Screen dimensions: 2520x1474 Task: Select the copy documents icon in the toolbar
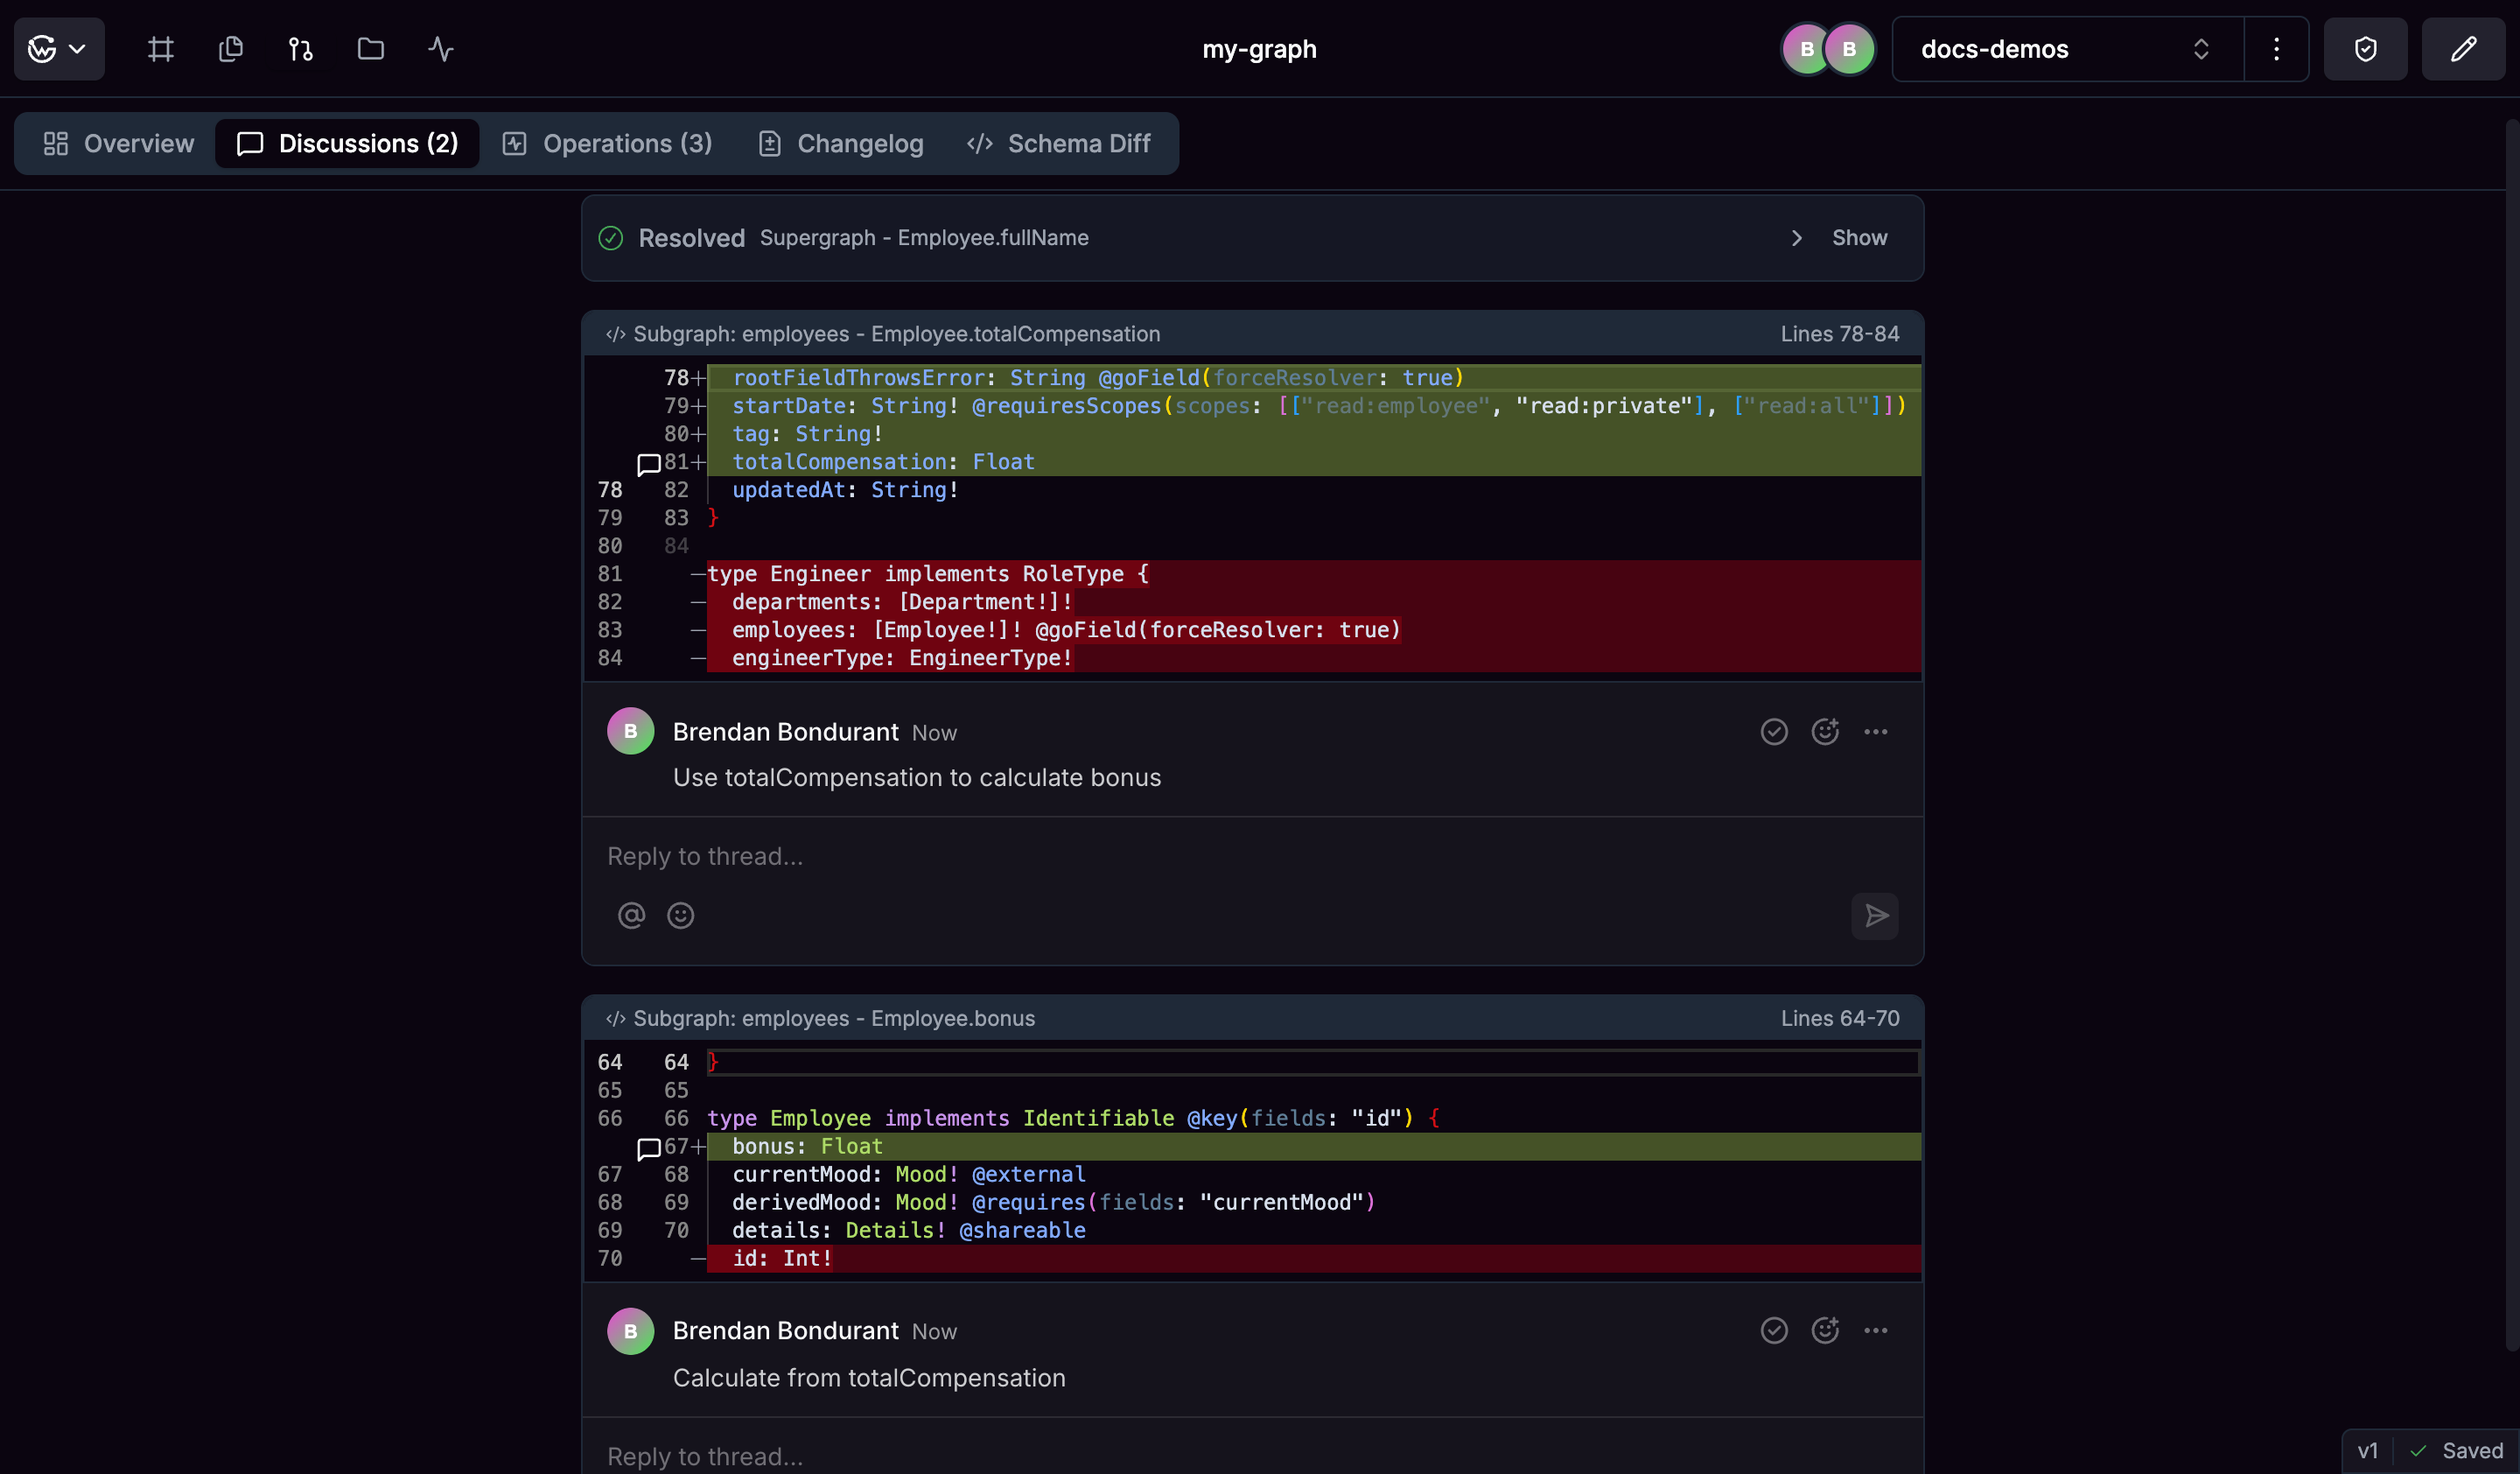pos(230,48)
